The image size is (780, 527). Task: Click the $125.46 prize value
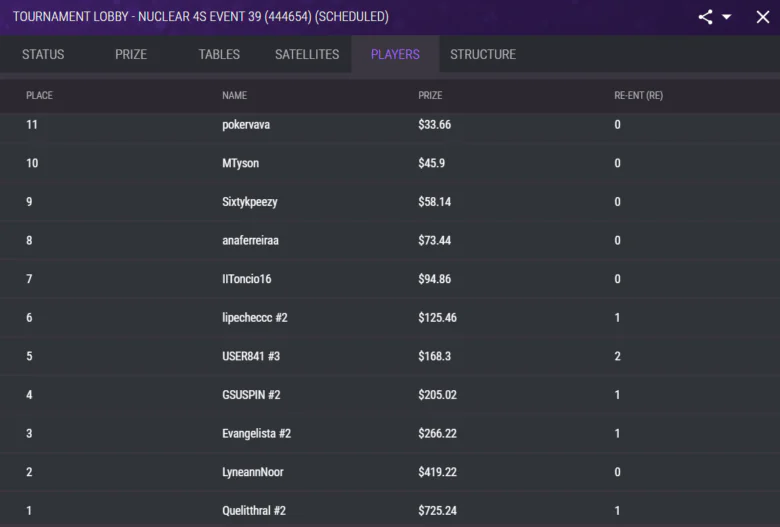point(437,317)
